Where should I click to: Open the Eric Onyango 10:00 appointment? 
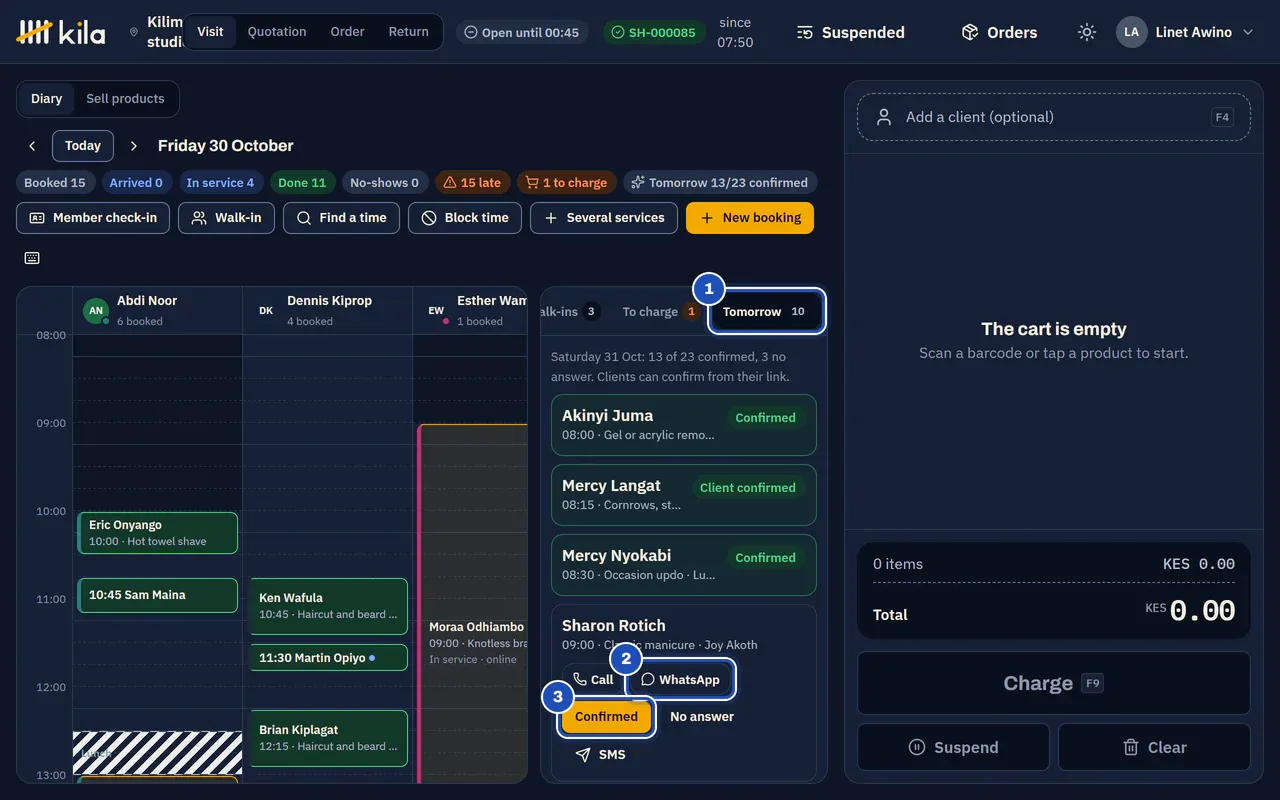tap(158, 533)
